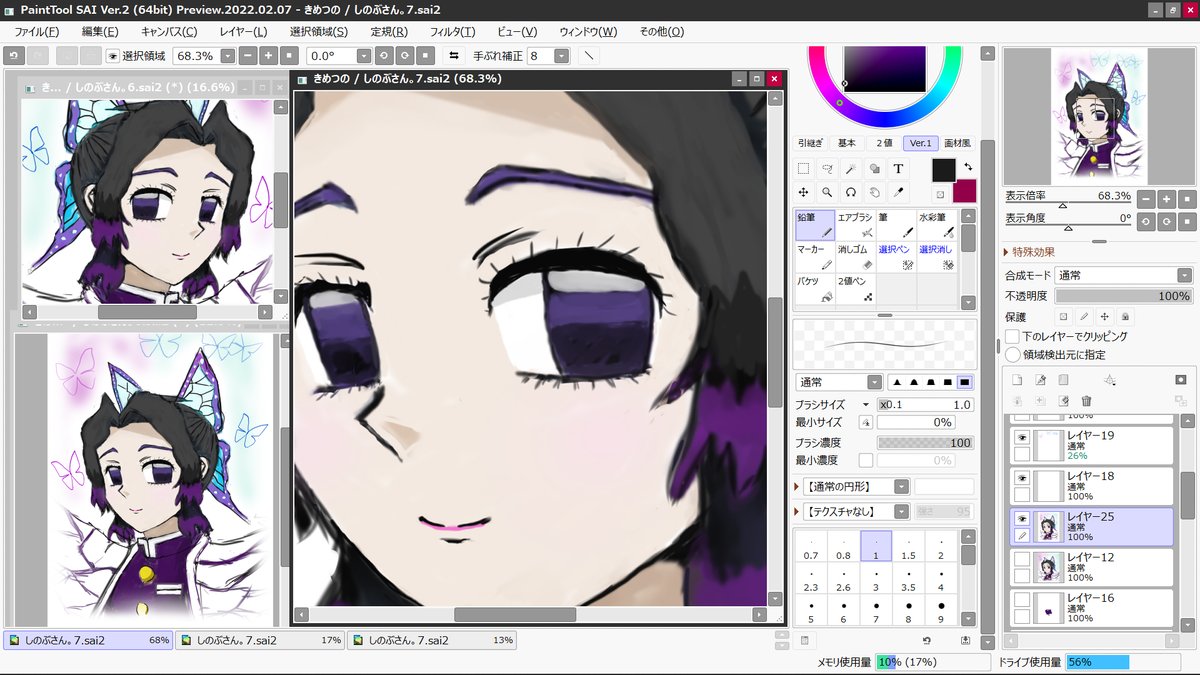Flip the view horizontally using toolbar icon
This screenshot has height=675, width=1200.
click(454, 56)
